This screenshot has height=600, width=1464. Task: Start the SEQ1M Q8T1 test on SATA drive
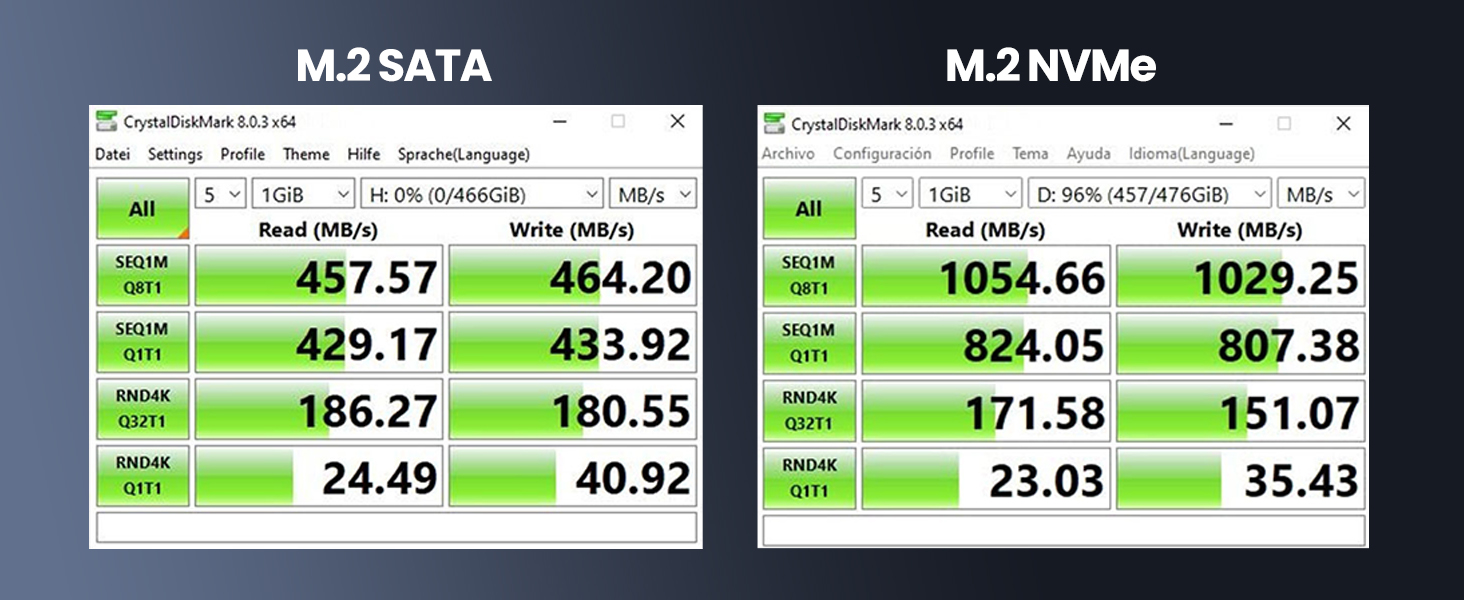pos(141,275)
